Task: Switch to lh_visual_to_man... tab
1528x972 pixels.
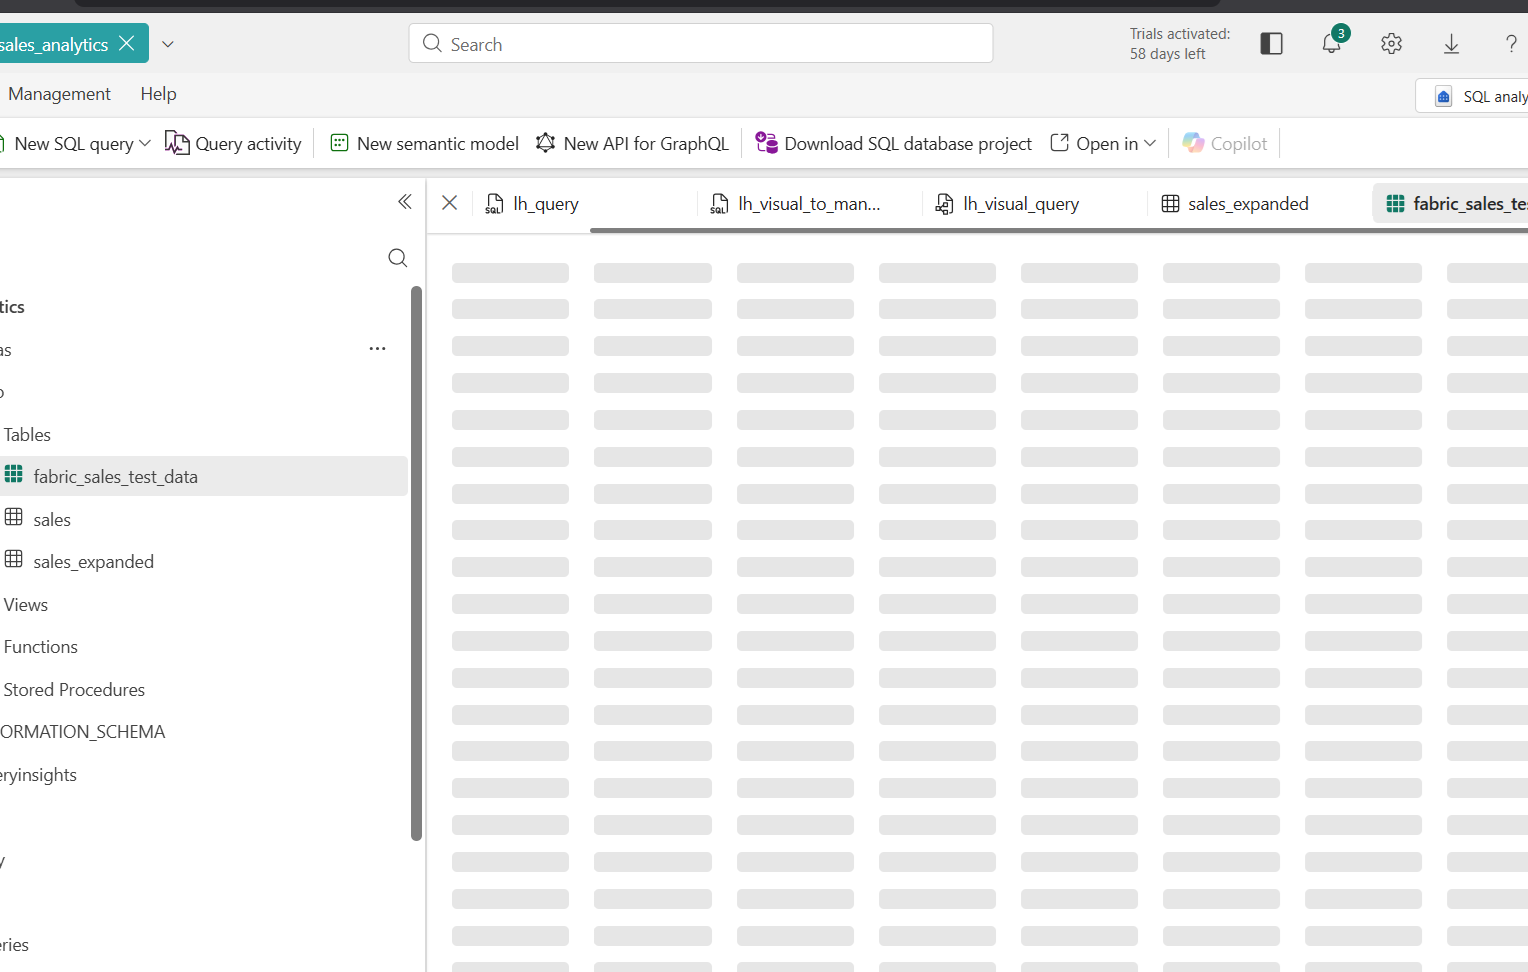Action: pyautogui.click(x=808, y=204)
